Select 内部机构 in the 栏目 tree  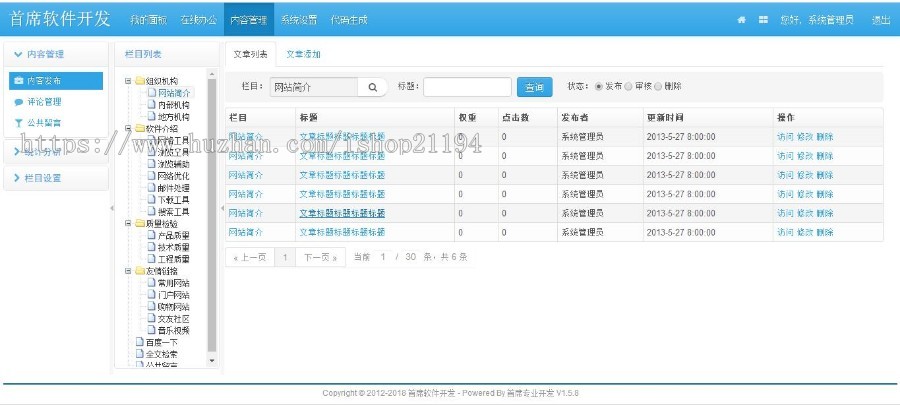click(x=173, y=105)
